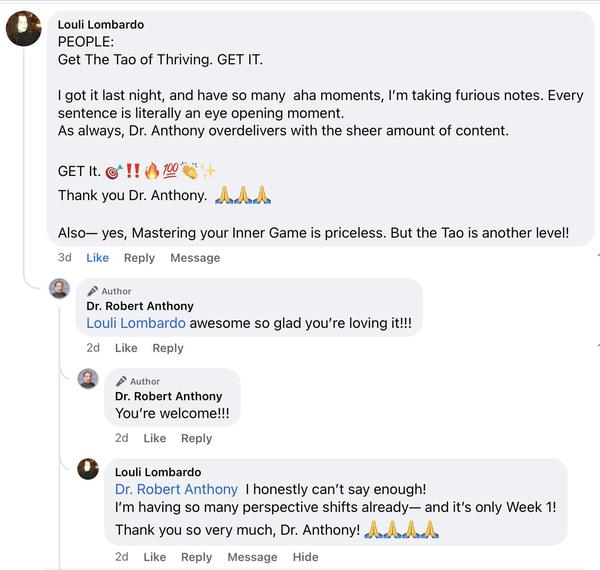Viewport: 600px width, 570px height.
Task: Like the "You're welcome!!!" comment
Action: click(154, 438)
